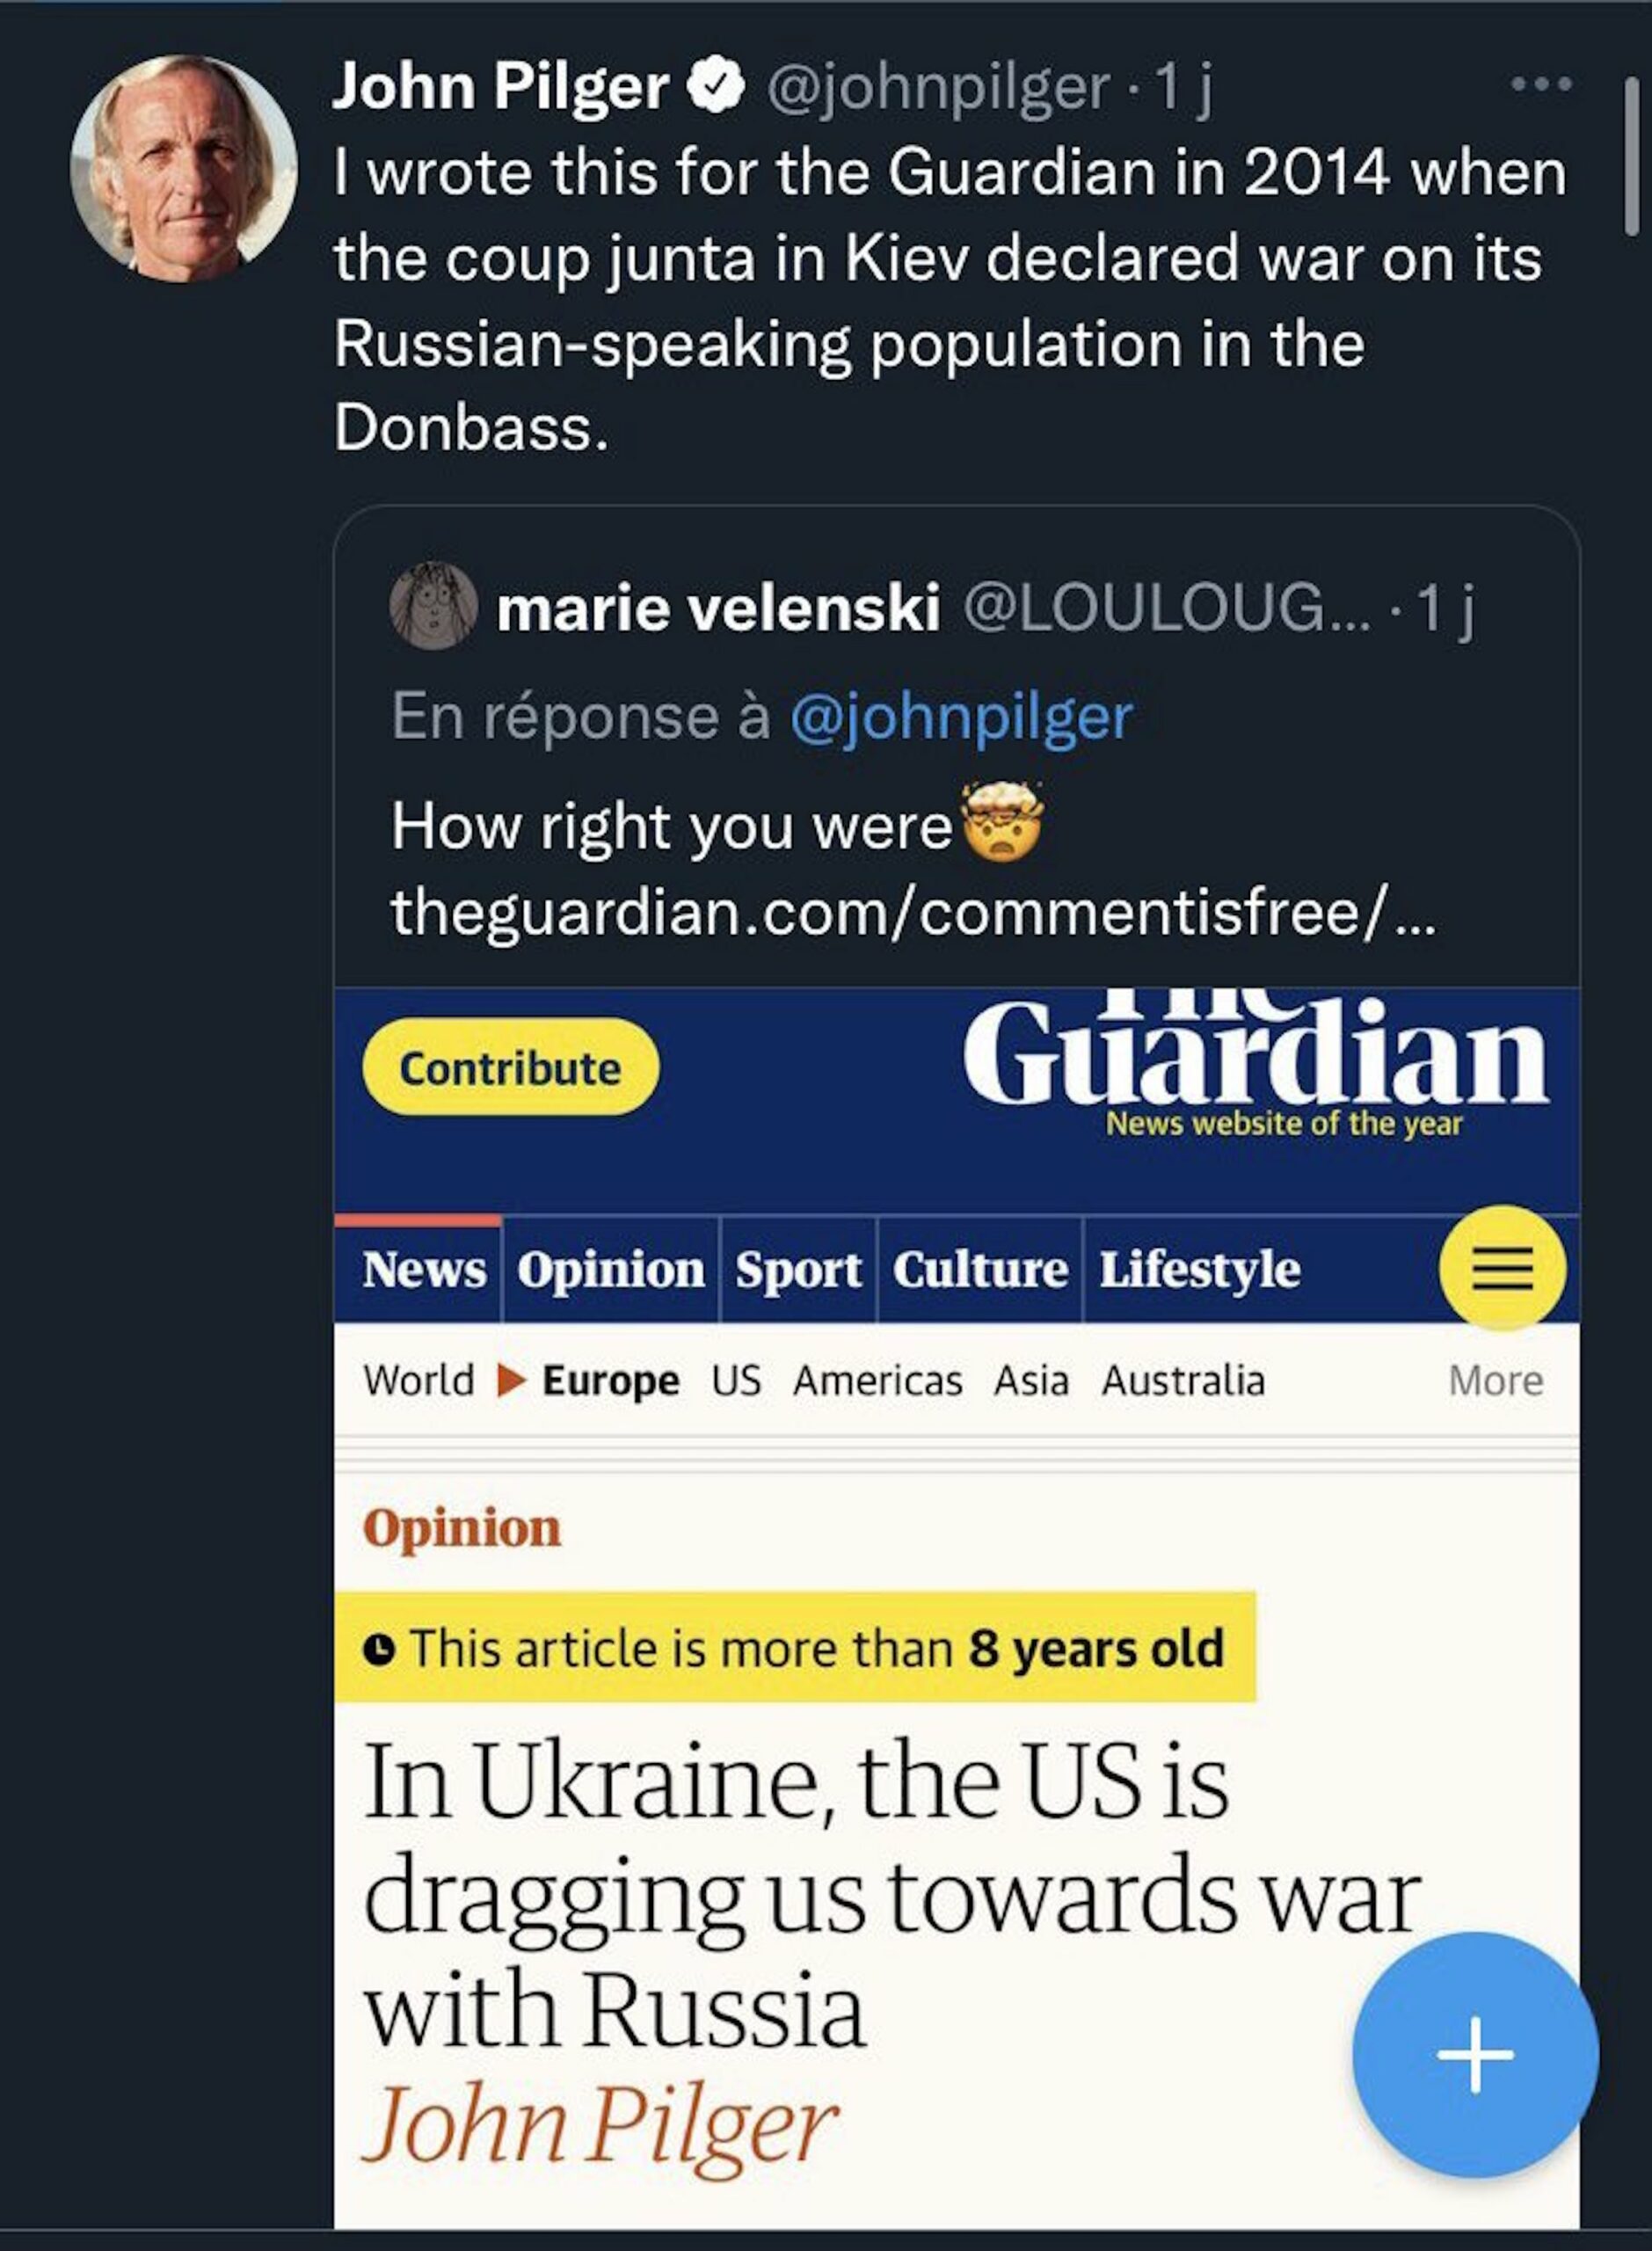This screenshot has width=1652, height=2251.
Task: Select the News tab in Guardian nav
Action: click(423, 1270)
